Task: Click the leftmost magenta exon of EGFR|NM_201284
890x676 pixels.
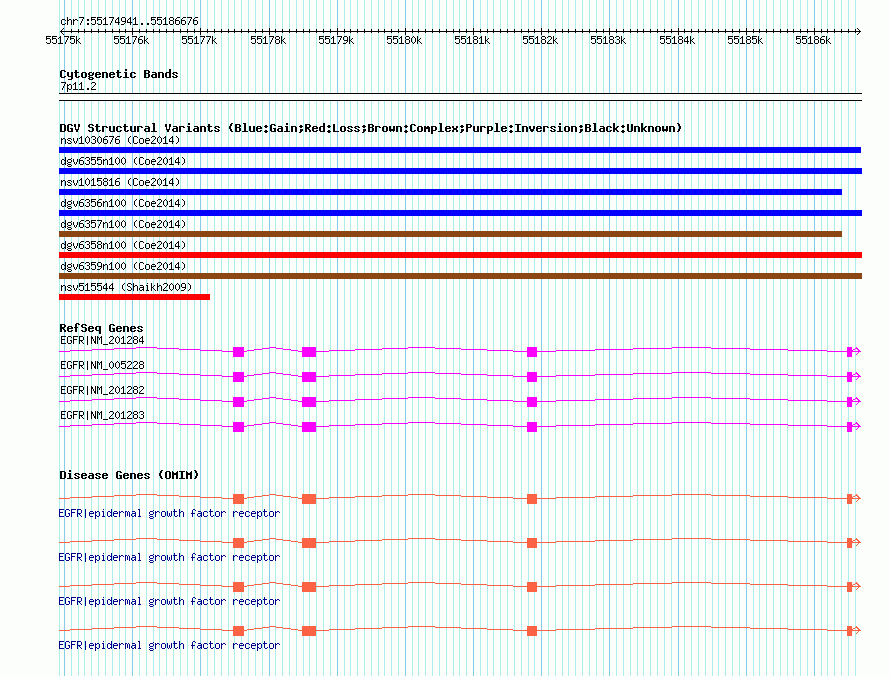Action: click(238, 352)
